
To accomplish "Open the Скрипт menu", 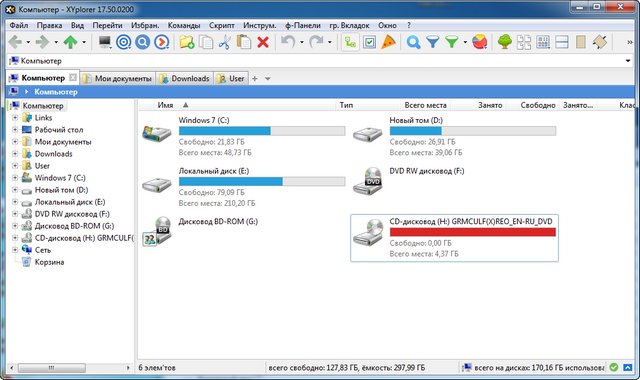I will coord(222,25).
